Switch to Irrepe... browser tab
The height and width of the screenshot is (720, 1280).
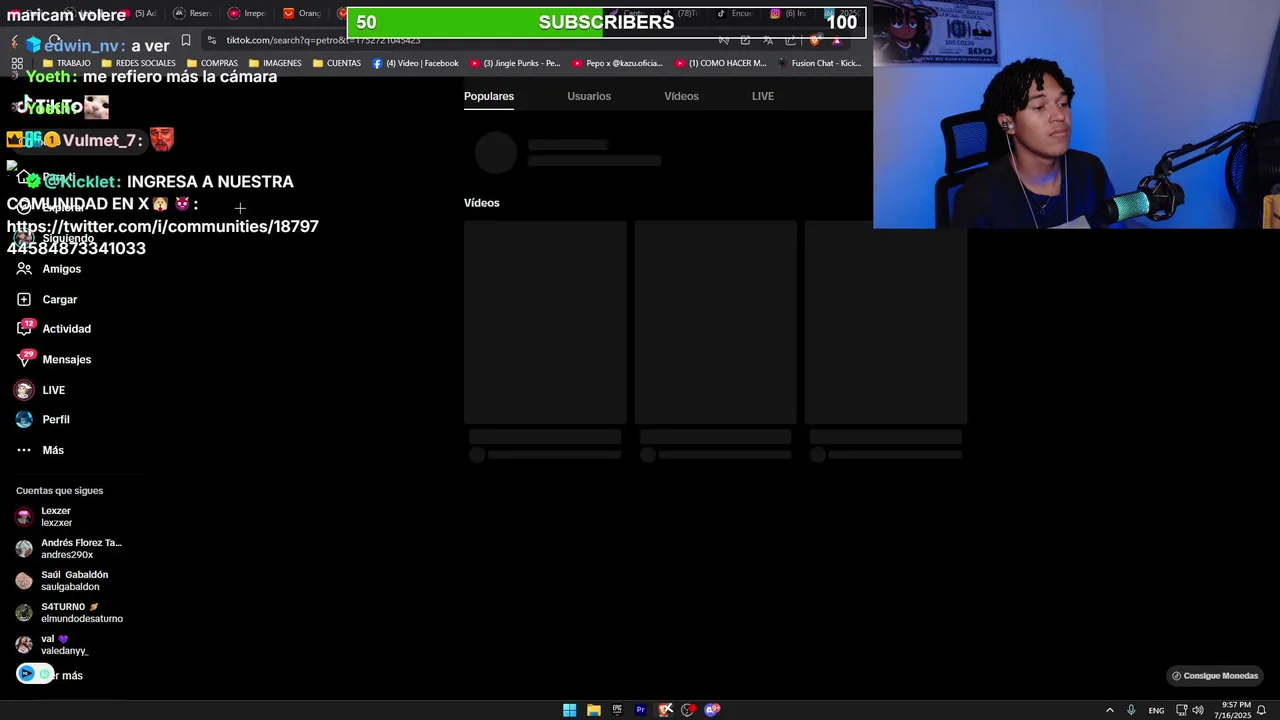coord(248,13)
